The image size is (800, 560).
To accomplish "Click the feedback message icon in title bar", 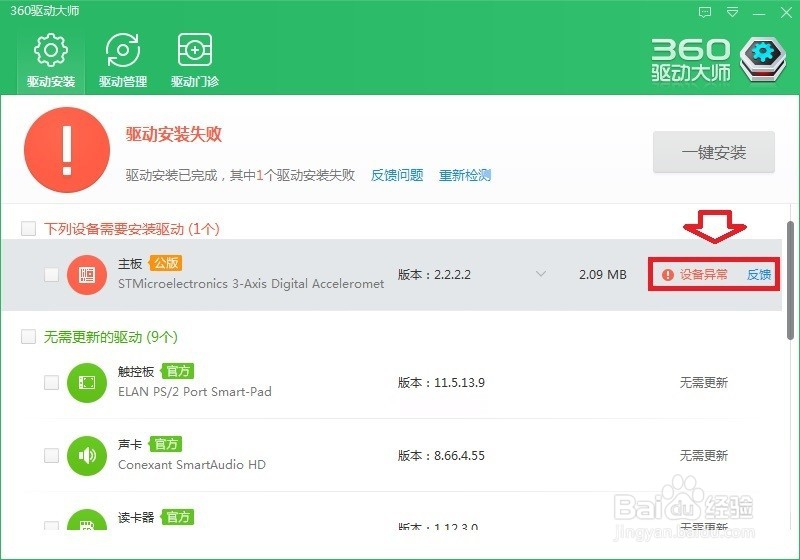I will coord(705,12).
